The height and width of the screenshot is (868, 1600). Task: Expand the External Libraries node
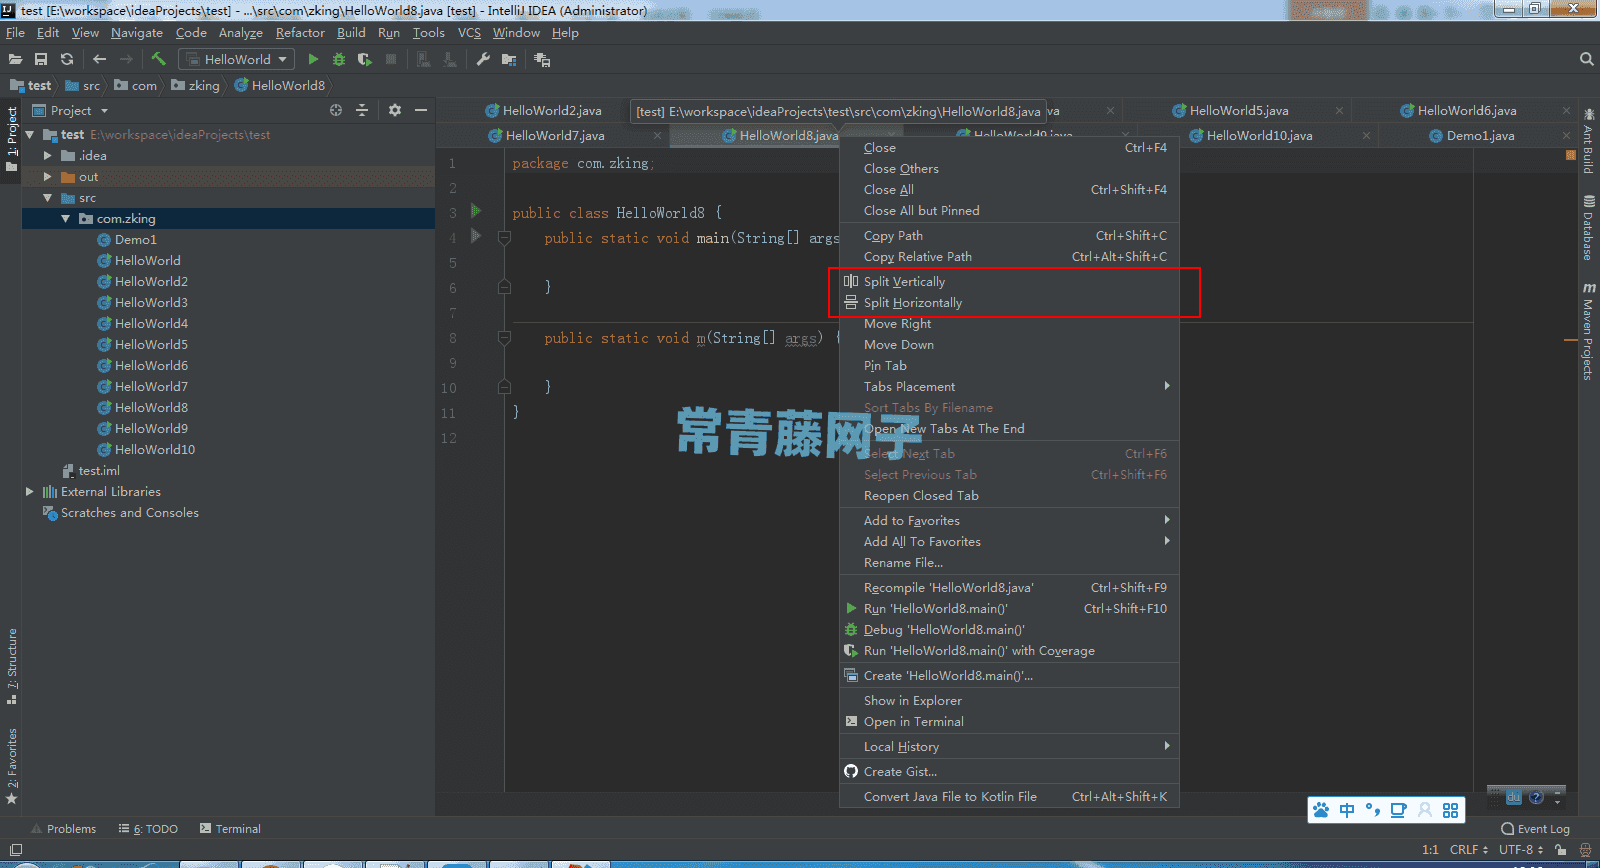pyautogui.click(x=30, y=492)
